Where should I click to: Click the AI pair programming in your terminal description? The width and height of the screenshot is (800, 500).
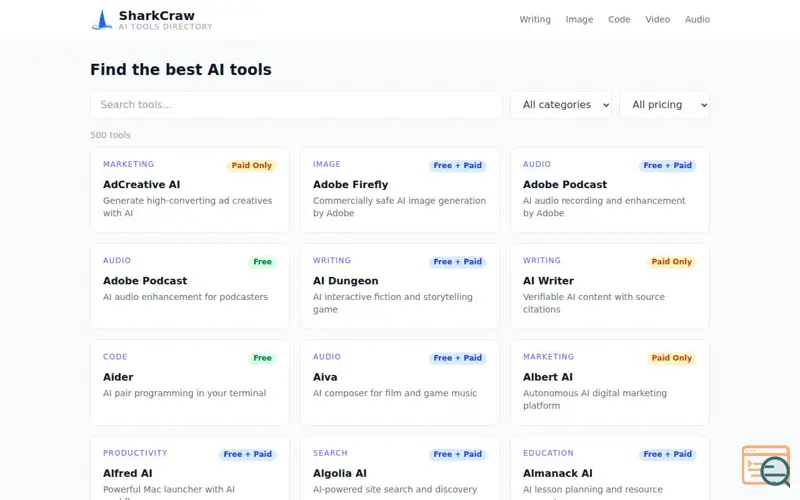185,393
